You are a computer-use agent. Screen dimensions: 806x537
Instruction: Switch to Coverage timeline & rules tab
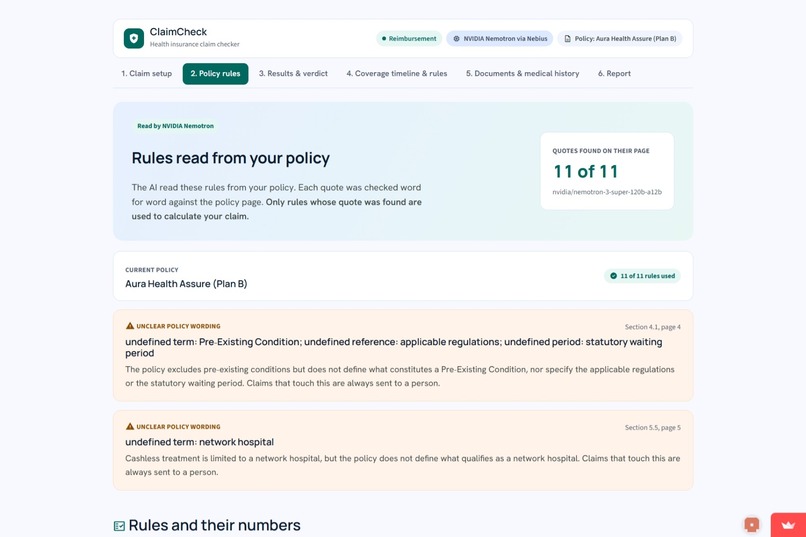pos(397,73)
